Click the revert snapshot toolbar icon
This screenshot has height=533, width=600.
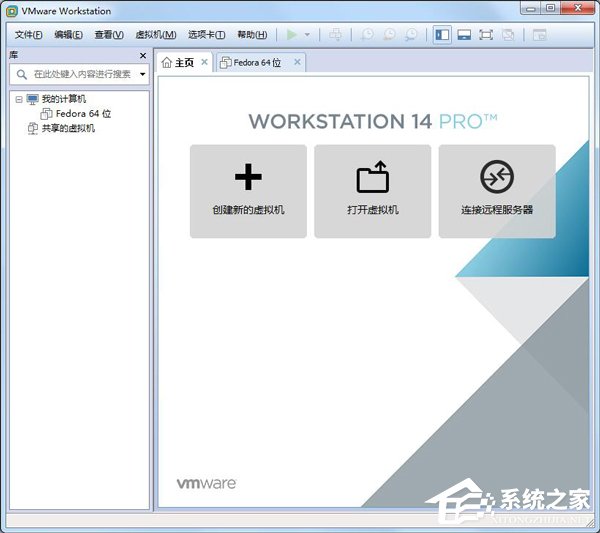pos(388,35)
